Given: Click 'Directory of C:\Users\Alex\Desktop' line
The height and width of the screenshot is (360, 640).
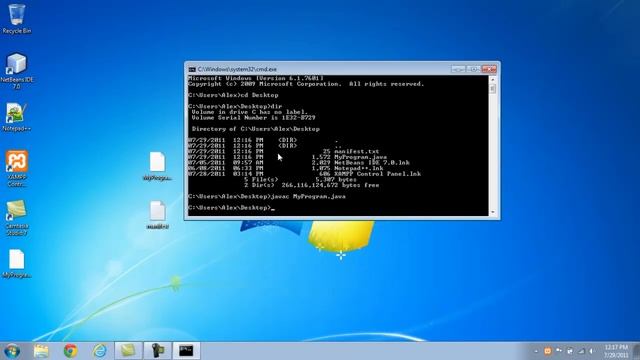Looking at the screenshot, I should pos(256,129).
